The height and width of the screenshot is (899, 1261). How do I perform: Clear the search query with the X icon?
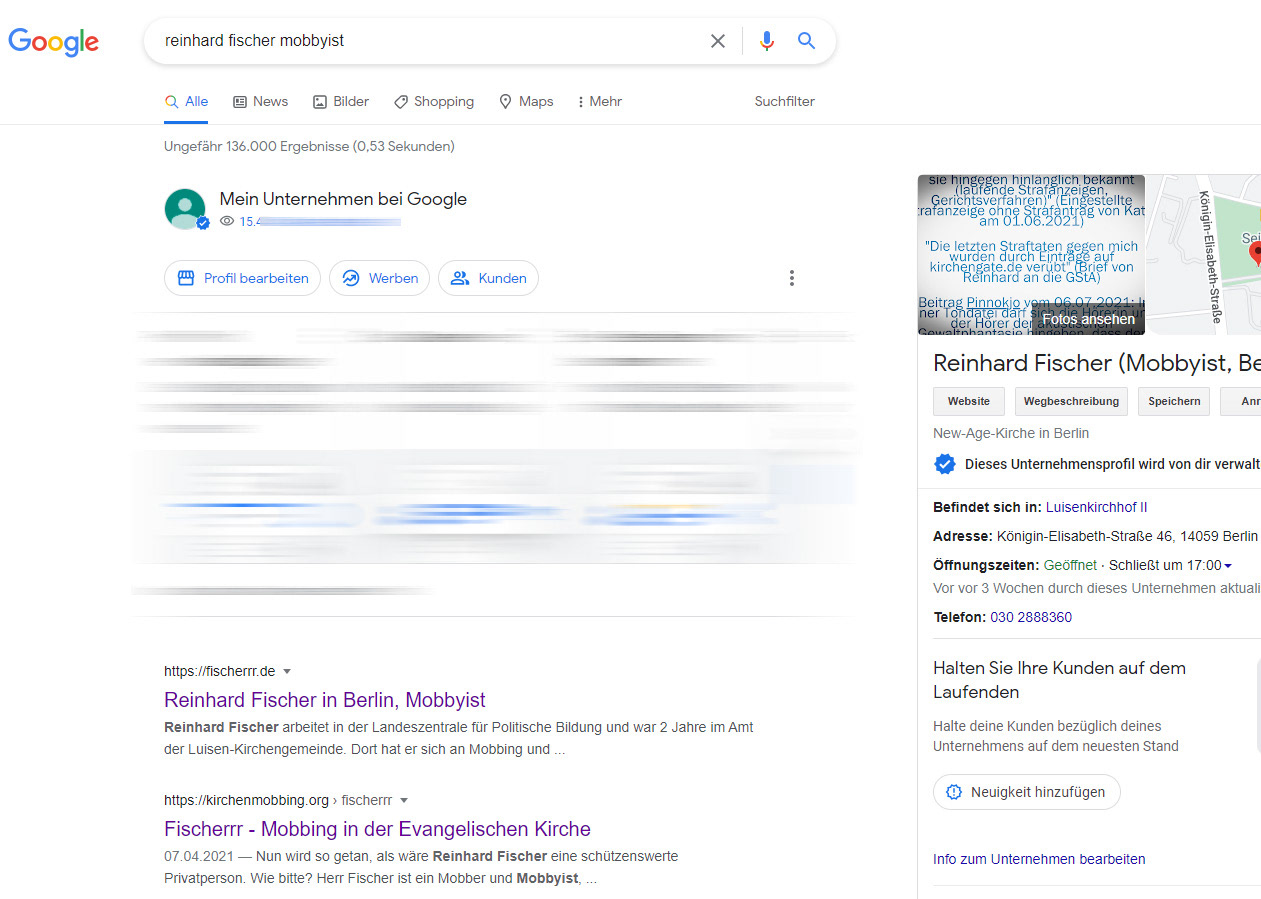click(x=718, y=41)
